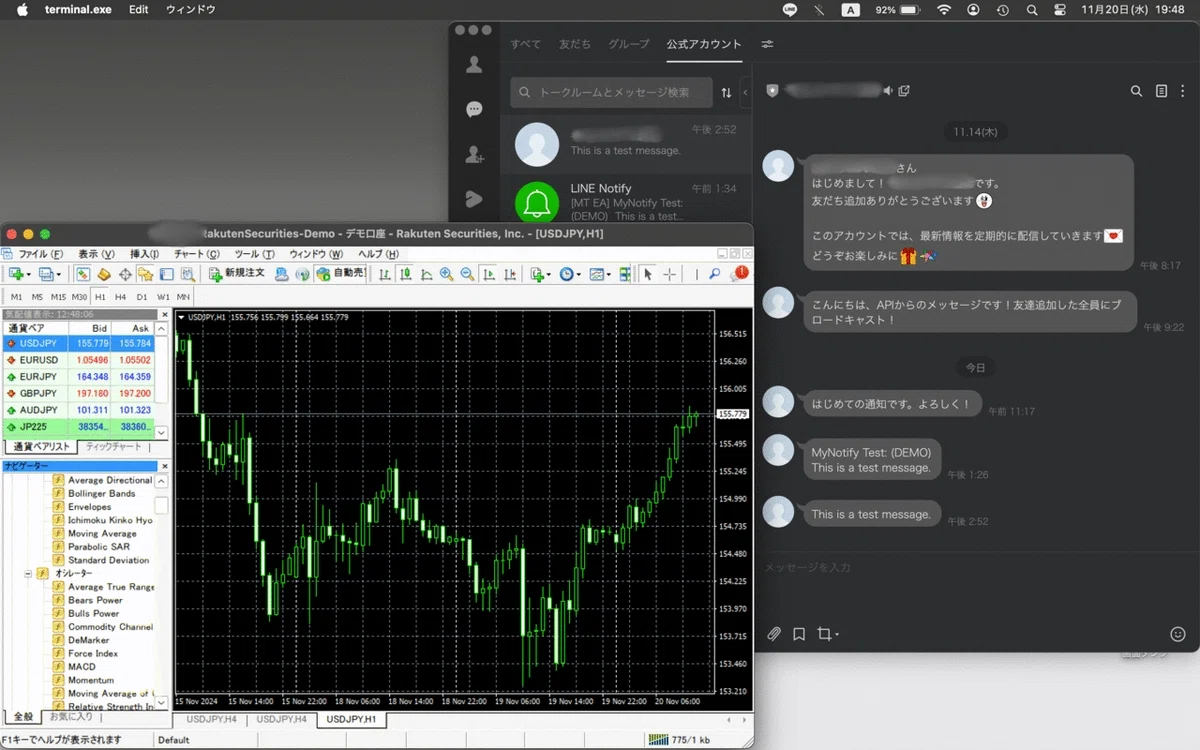1200x750 pixels.
Task: Open chat in separate window icon
Action: [904, 91]
